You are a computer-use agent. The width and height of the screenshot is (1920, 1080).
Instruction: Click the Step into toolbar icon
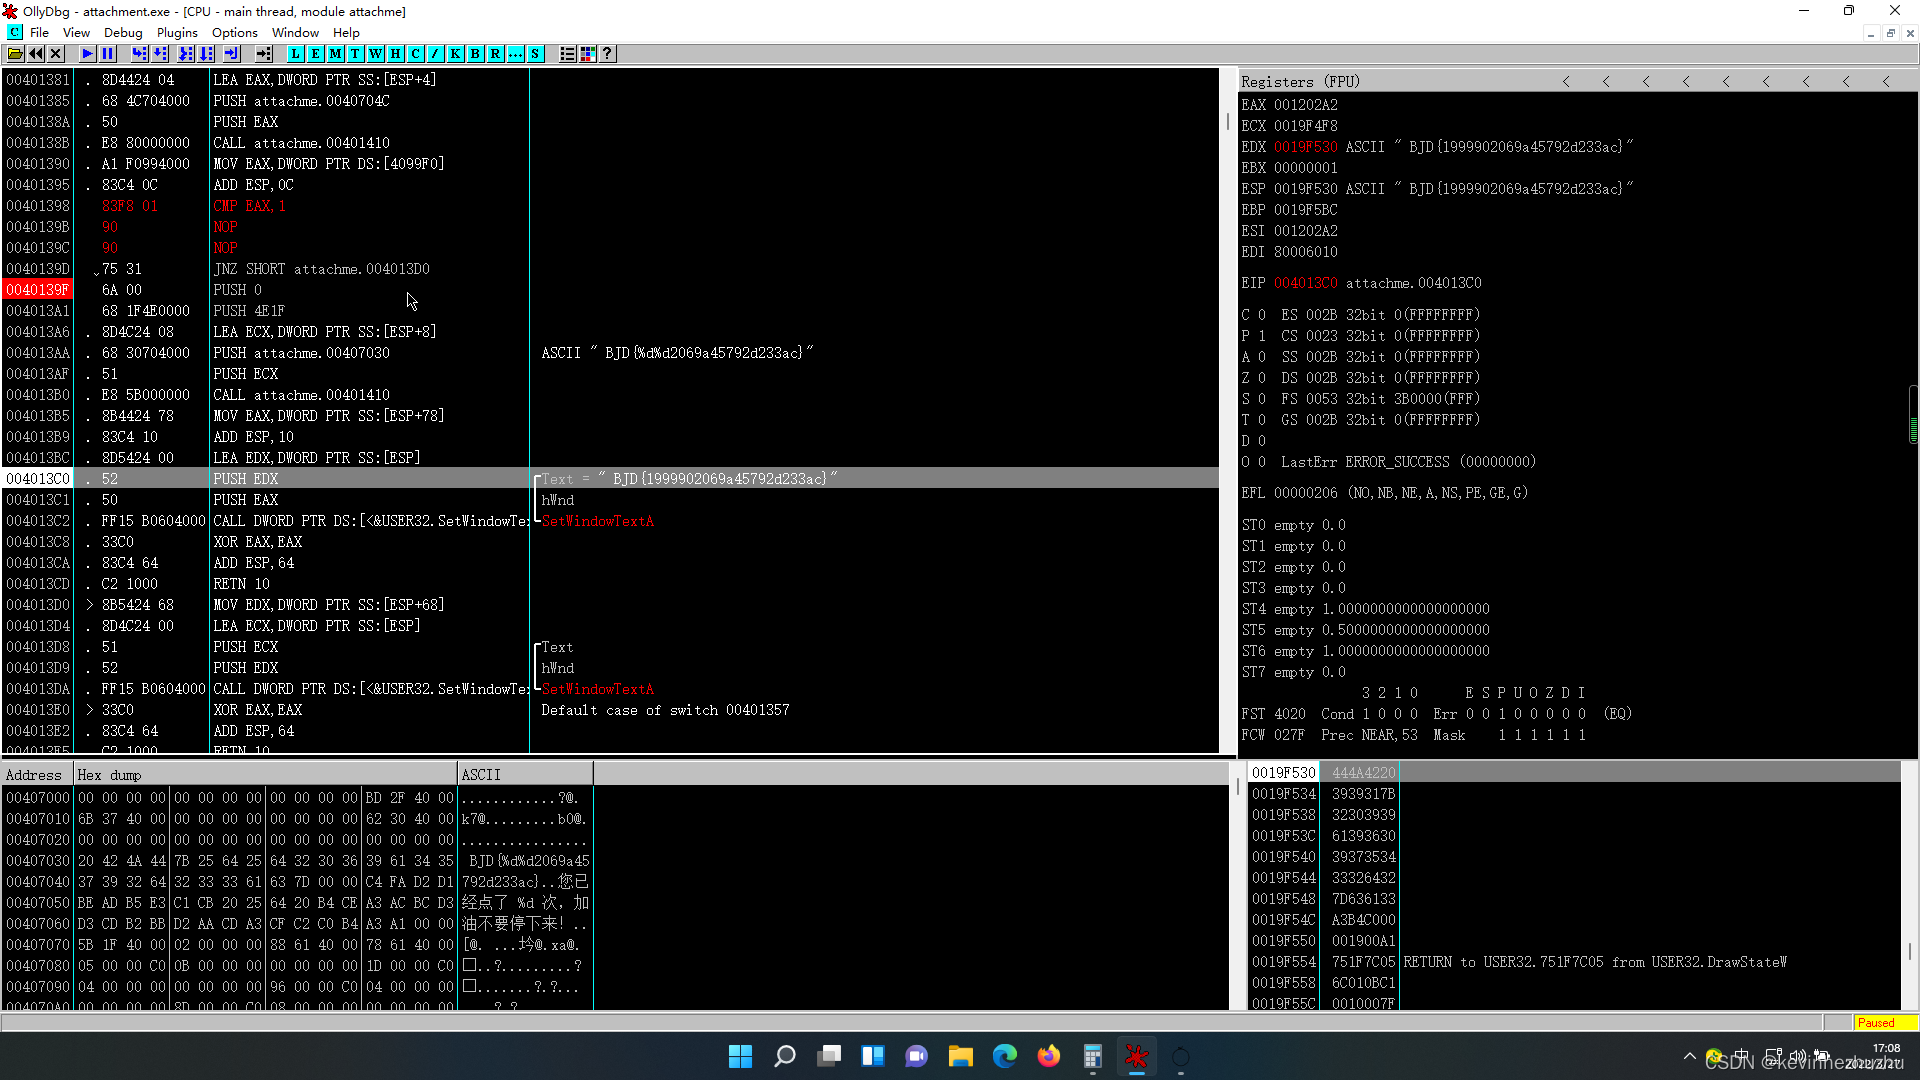pos(140,54)
